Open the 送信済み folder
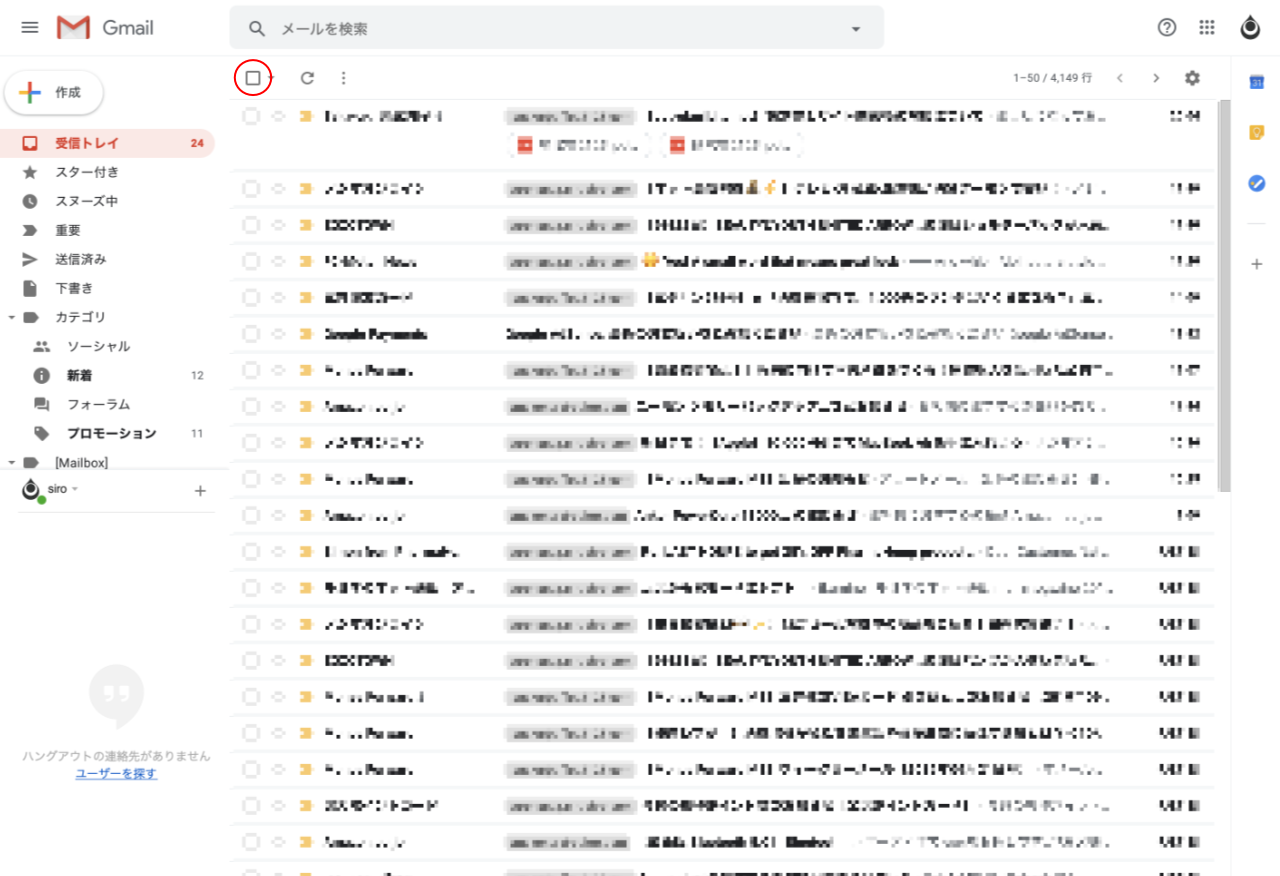This screenshot has width=1280, height=876. (80, 259)
